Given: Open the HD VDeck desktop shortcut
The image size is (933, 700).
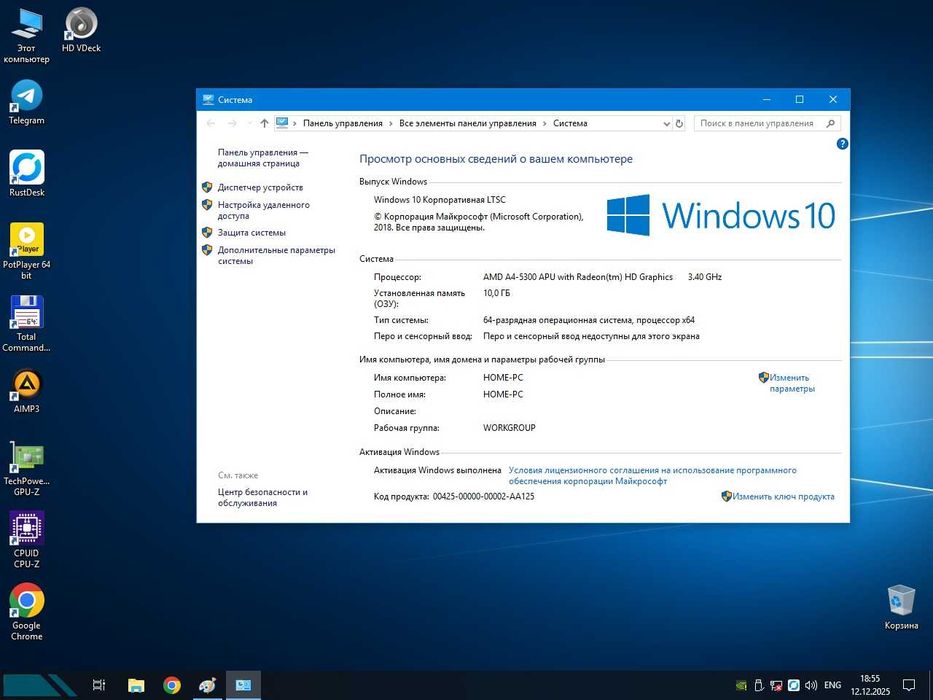Looking at the screenshot, I should click(x=81, y=30).
